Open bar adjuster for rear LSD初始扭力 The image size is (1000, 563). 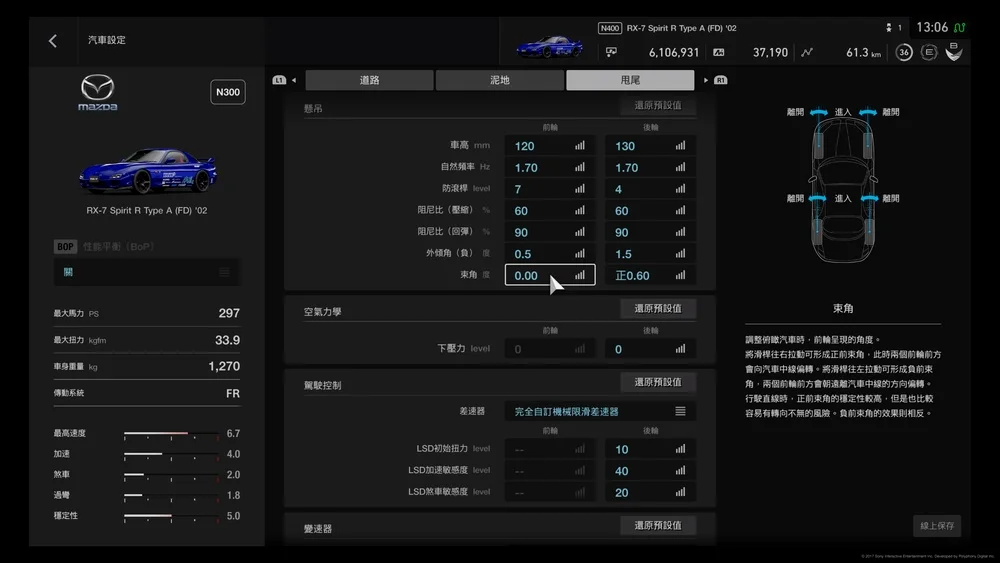[x=680, y=450]
